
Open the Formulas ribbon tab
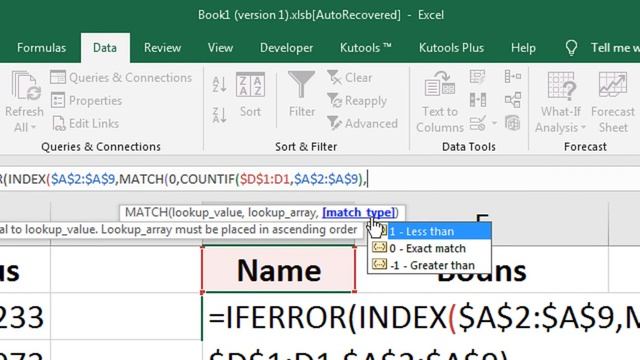pos(41,48)
